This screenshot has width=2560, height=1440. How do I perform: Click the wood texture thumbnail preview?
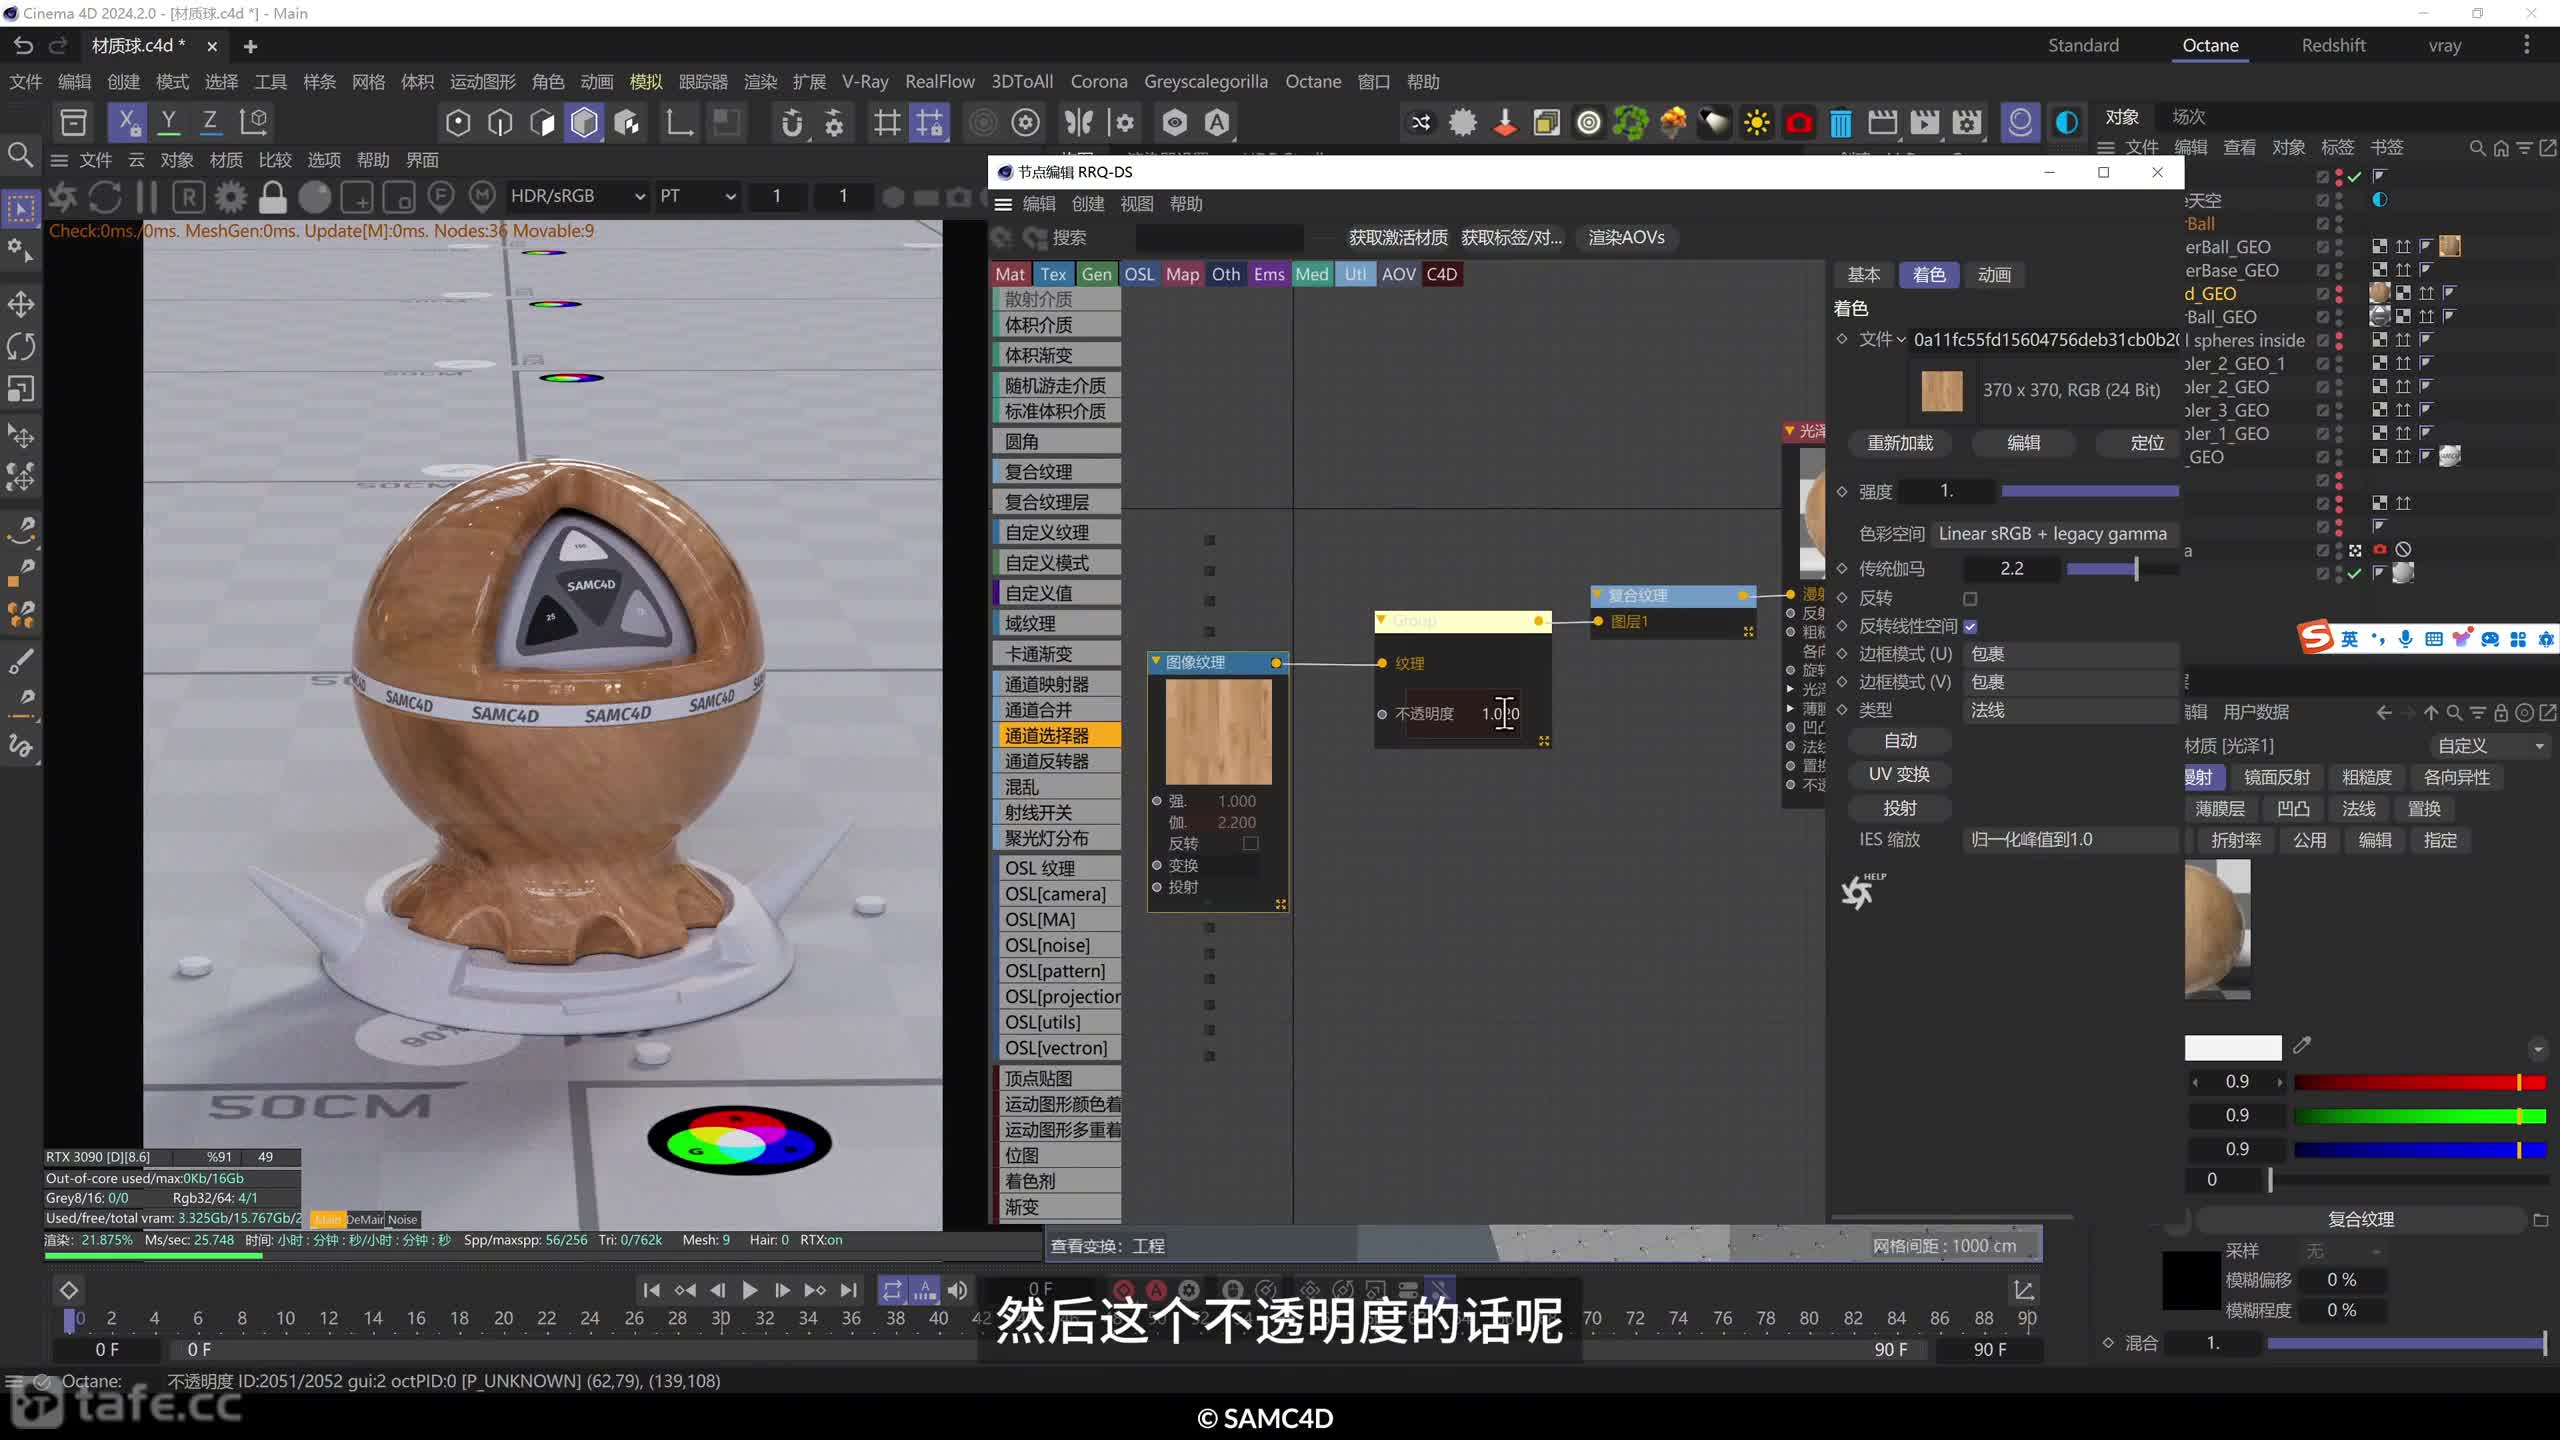pos(1941,390)
